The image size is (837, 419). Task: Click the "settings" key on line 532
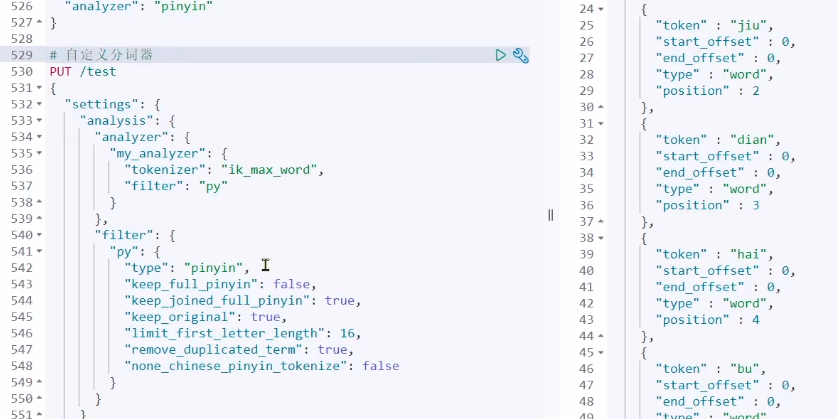click(x=101, y=104)
